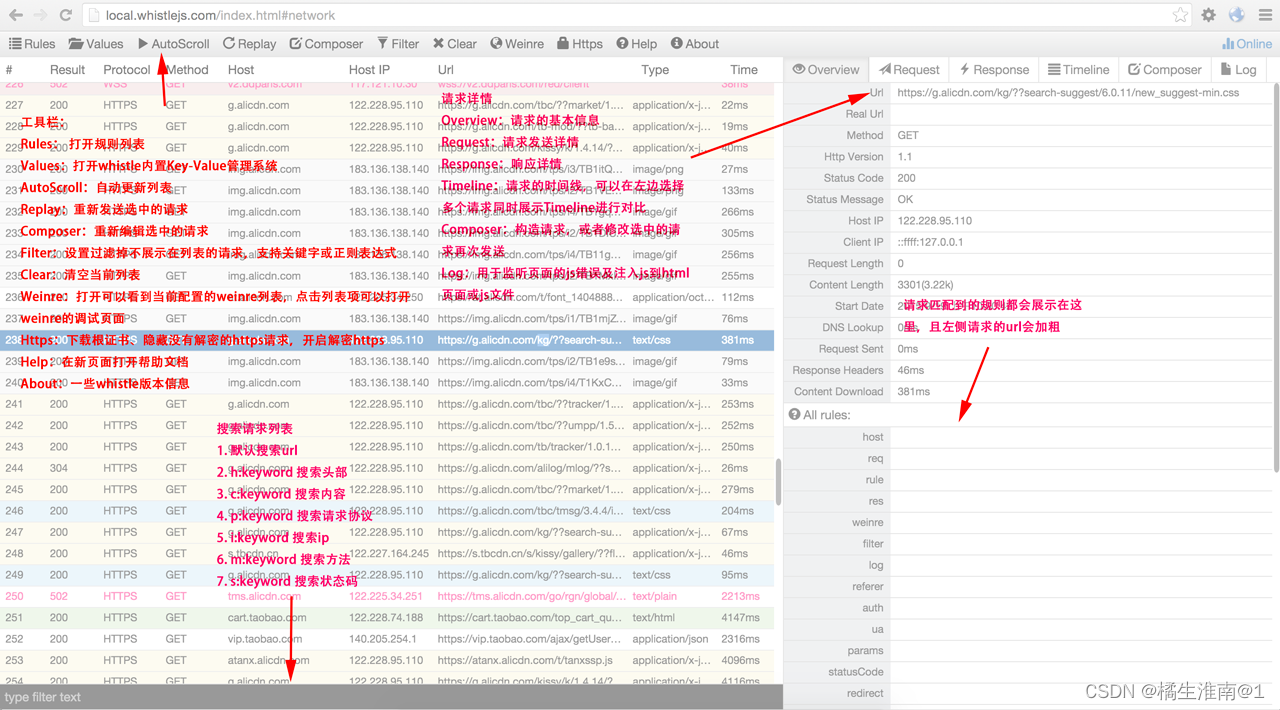Bookmark page with the star icon

tap(1180, 15)
